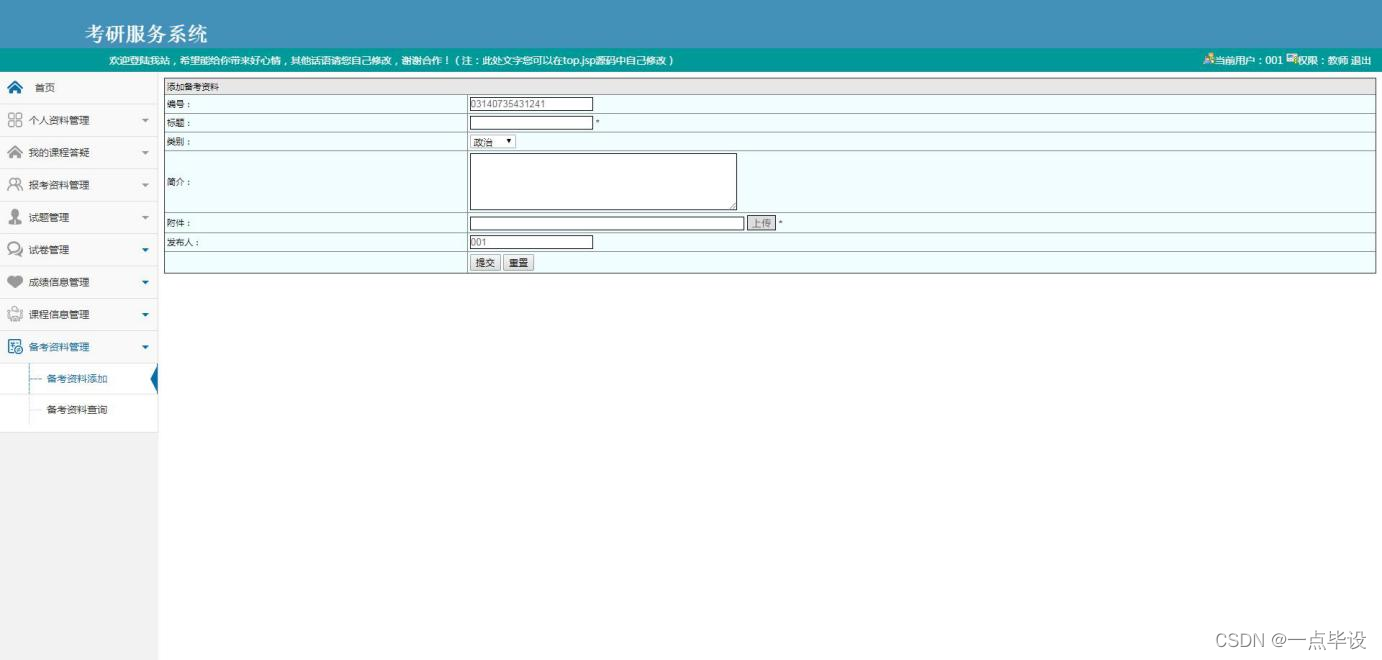The height and width of the screenshot is (660, 1382).
Task: Click the 考研服务系统 site title
Action: (146, 34)
